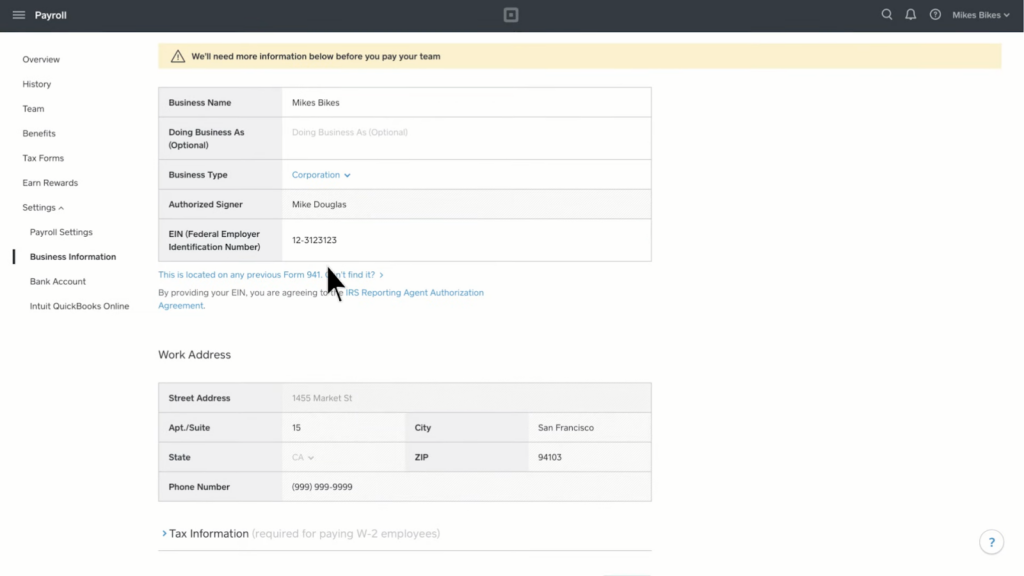This screenshot has width=1024, height=576.
Task: Click Payroll title in header
Action: pyautogui.click(x=51, y=15)
